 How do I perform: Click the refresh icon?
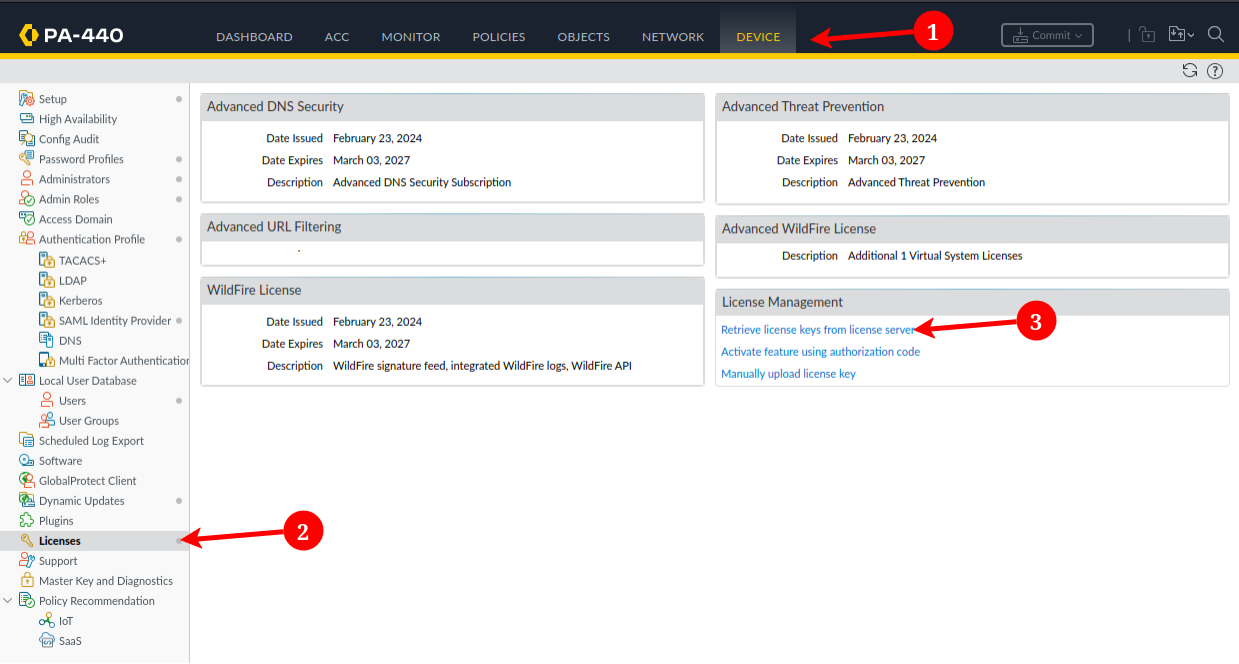1189,70
